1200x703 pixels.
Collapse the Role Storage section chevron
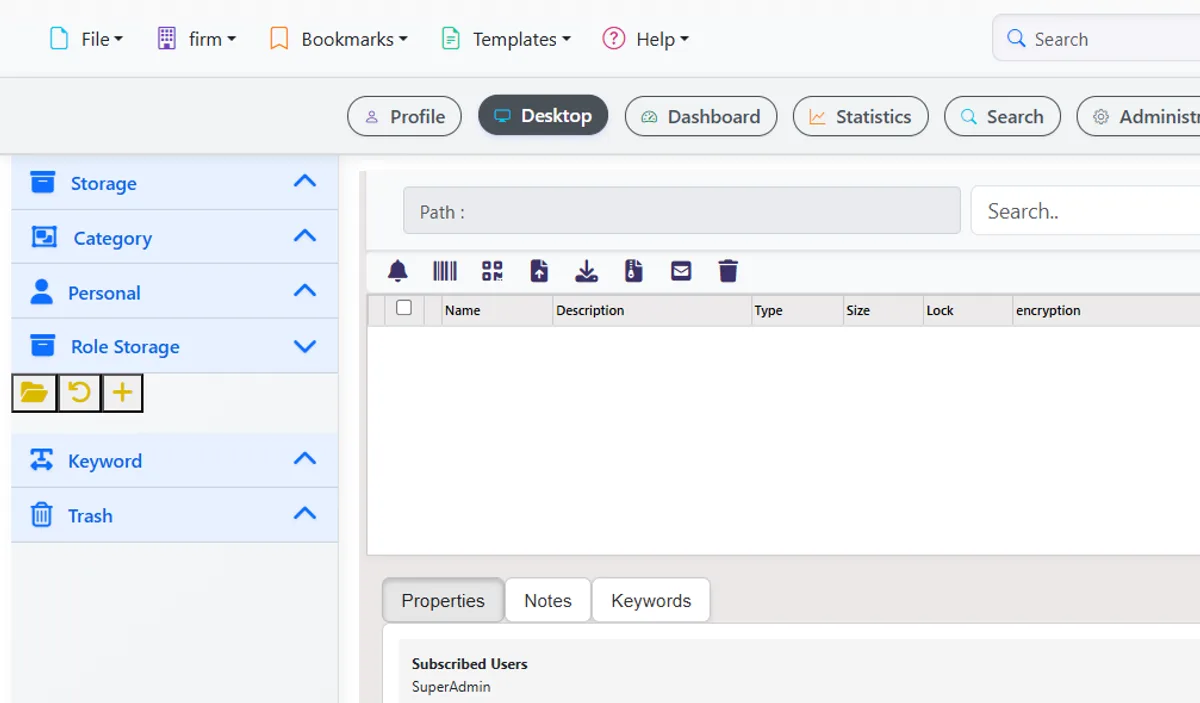pyautogui.click(x=305, y=346)
